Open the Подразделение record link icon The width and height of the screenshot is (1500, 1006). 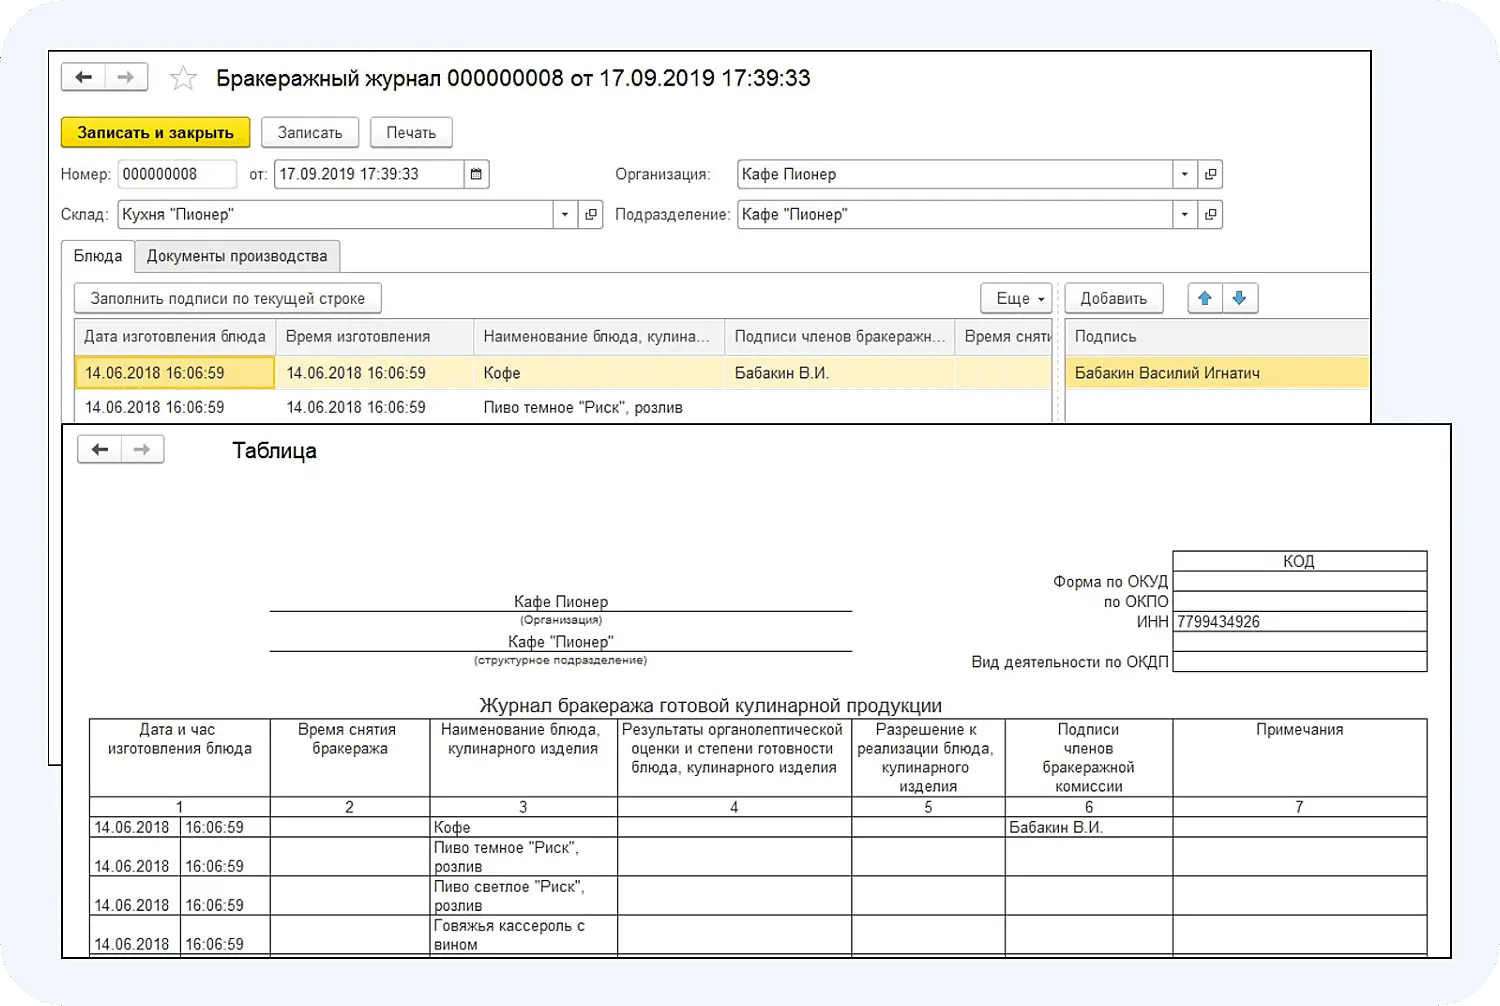[1210, 215]
